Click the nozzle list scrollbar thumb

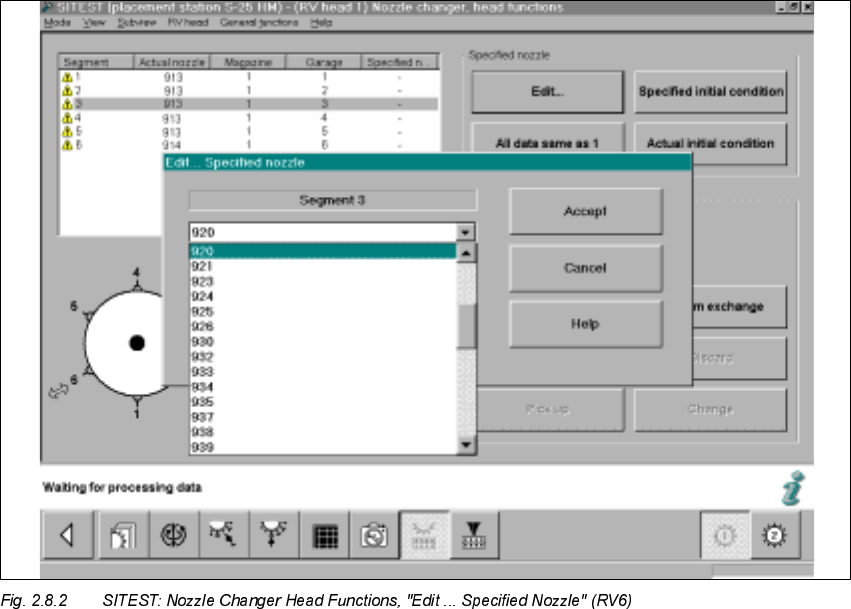(x=466, y=326)
